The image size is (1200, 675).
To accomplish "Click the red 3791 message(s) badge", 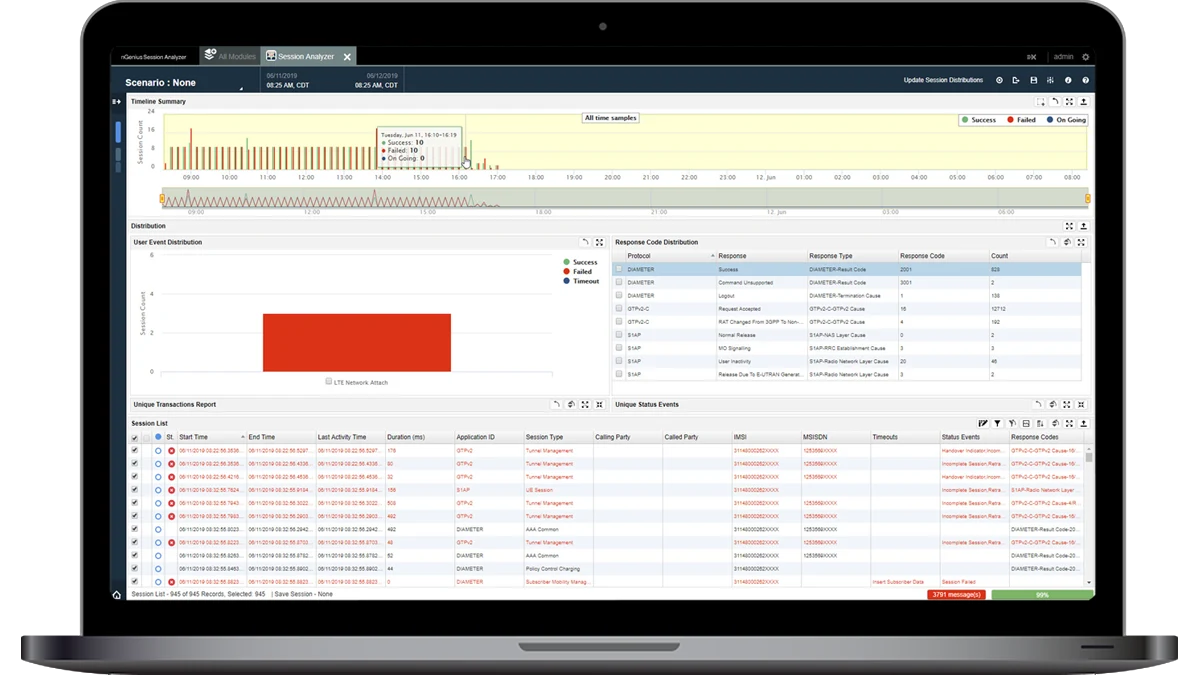I will point(956,594).
